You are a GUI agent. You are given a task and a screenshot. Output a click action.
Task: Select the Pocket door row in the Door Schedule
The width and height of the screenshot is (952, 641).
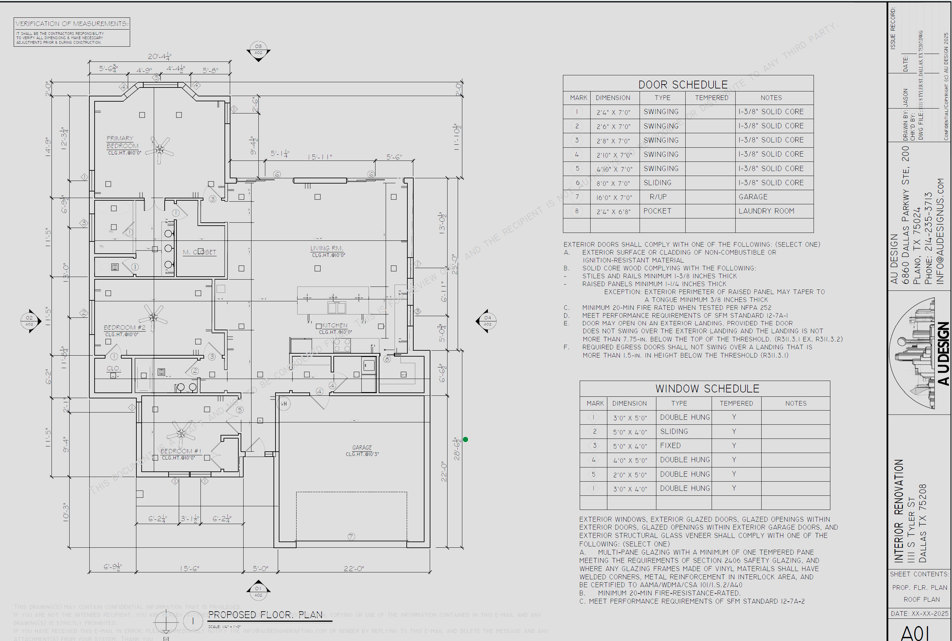687,211
